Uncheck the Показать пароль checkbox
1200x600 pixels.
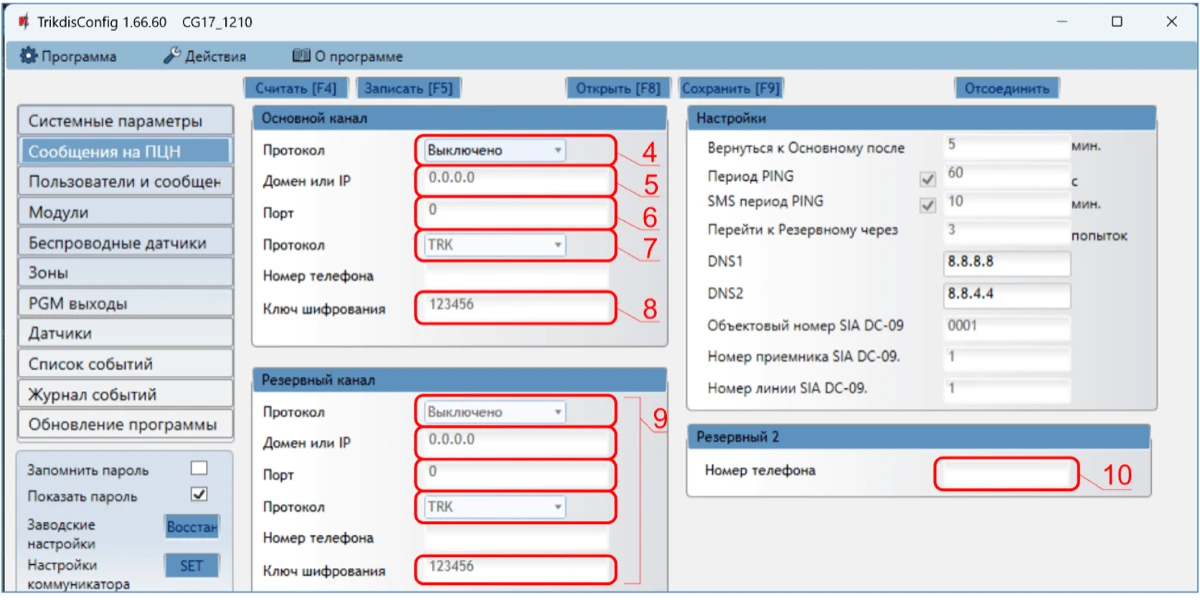click(x=199, y=495)
